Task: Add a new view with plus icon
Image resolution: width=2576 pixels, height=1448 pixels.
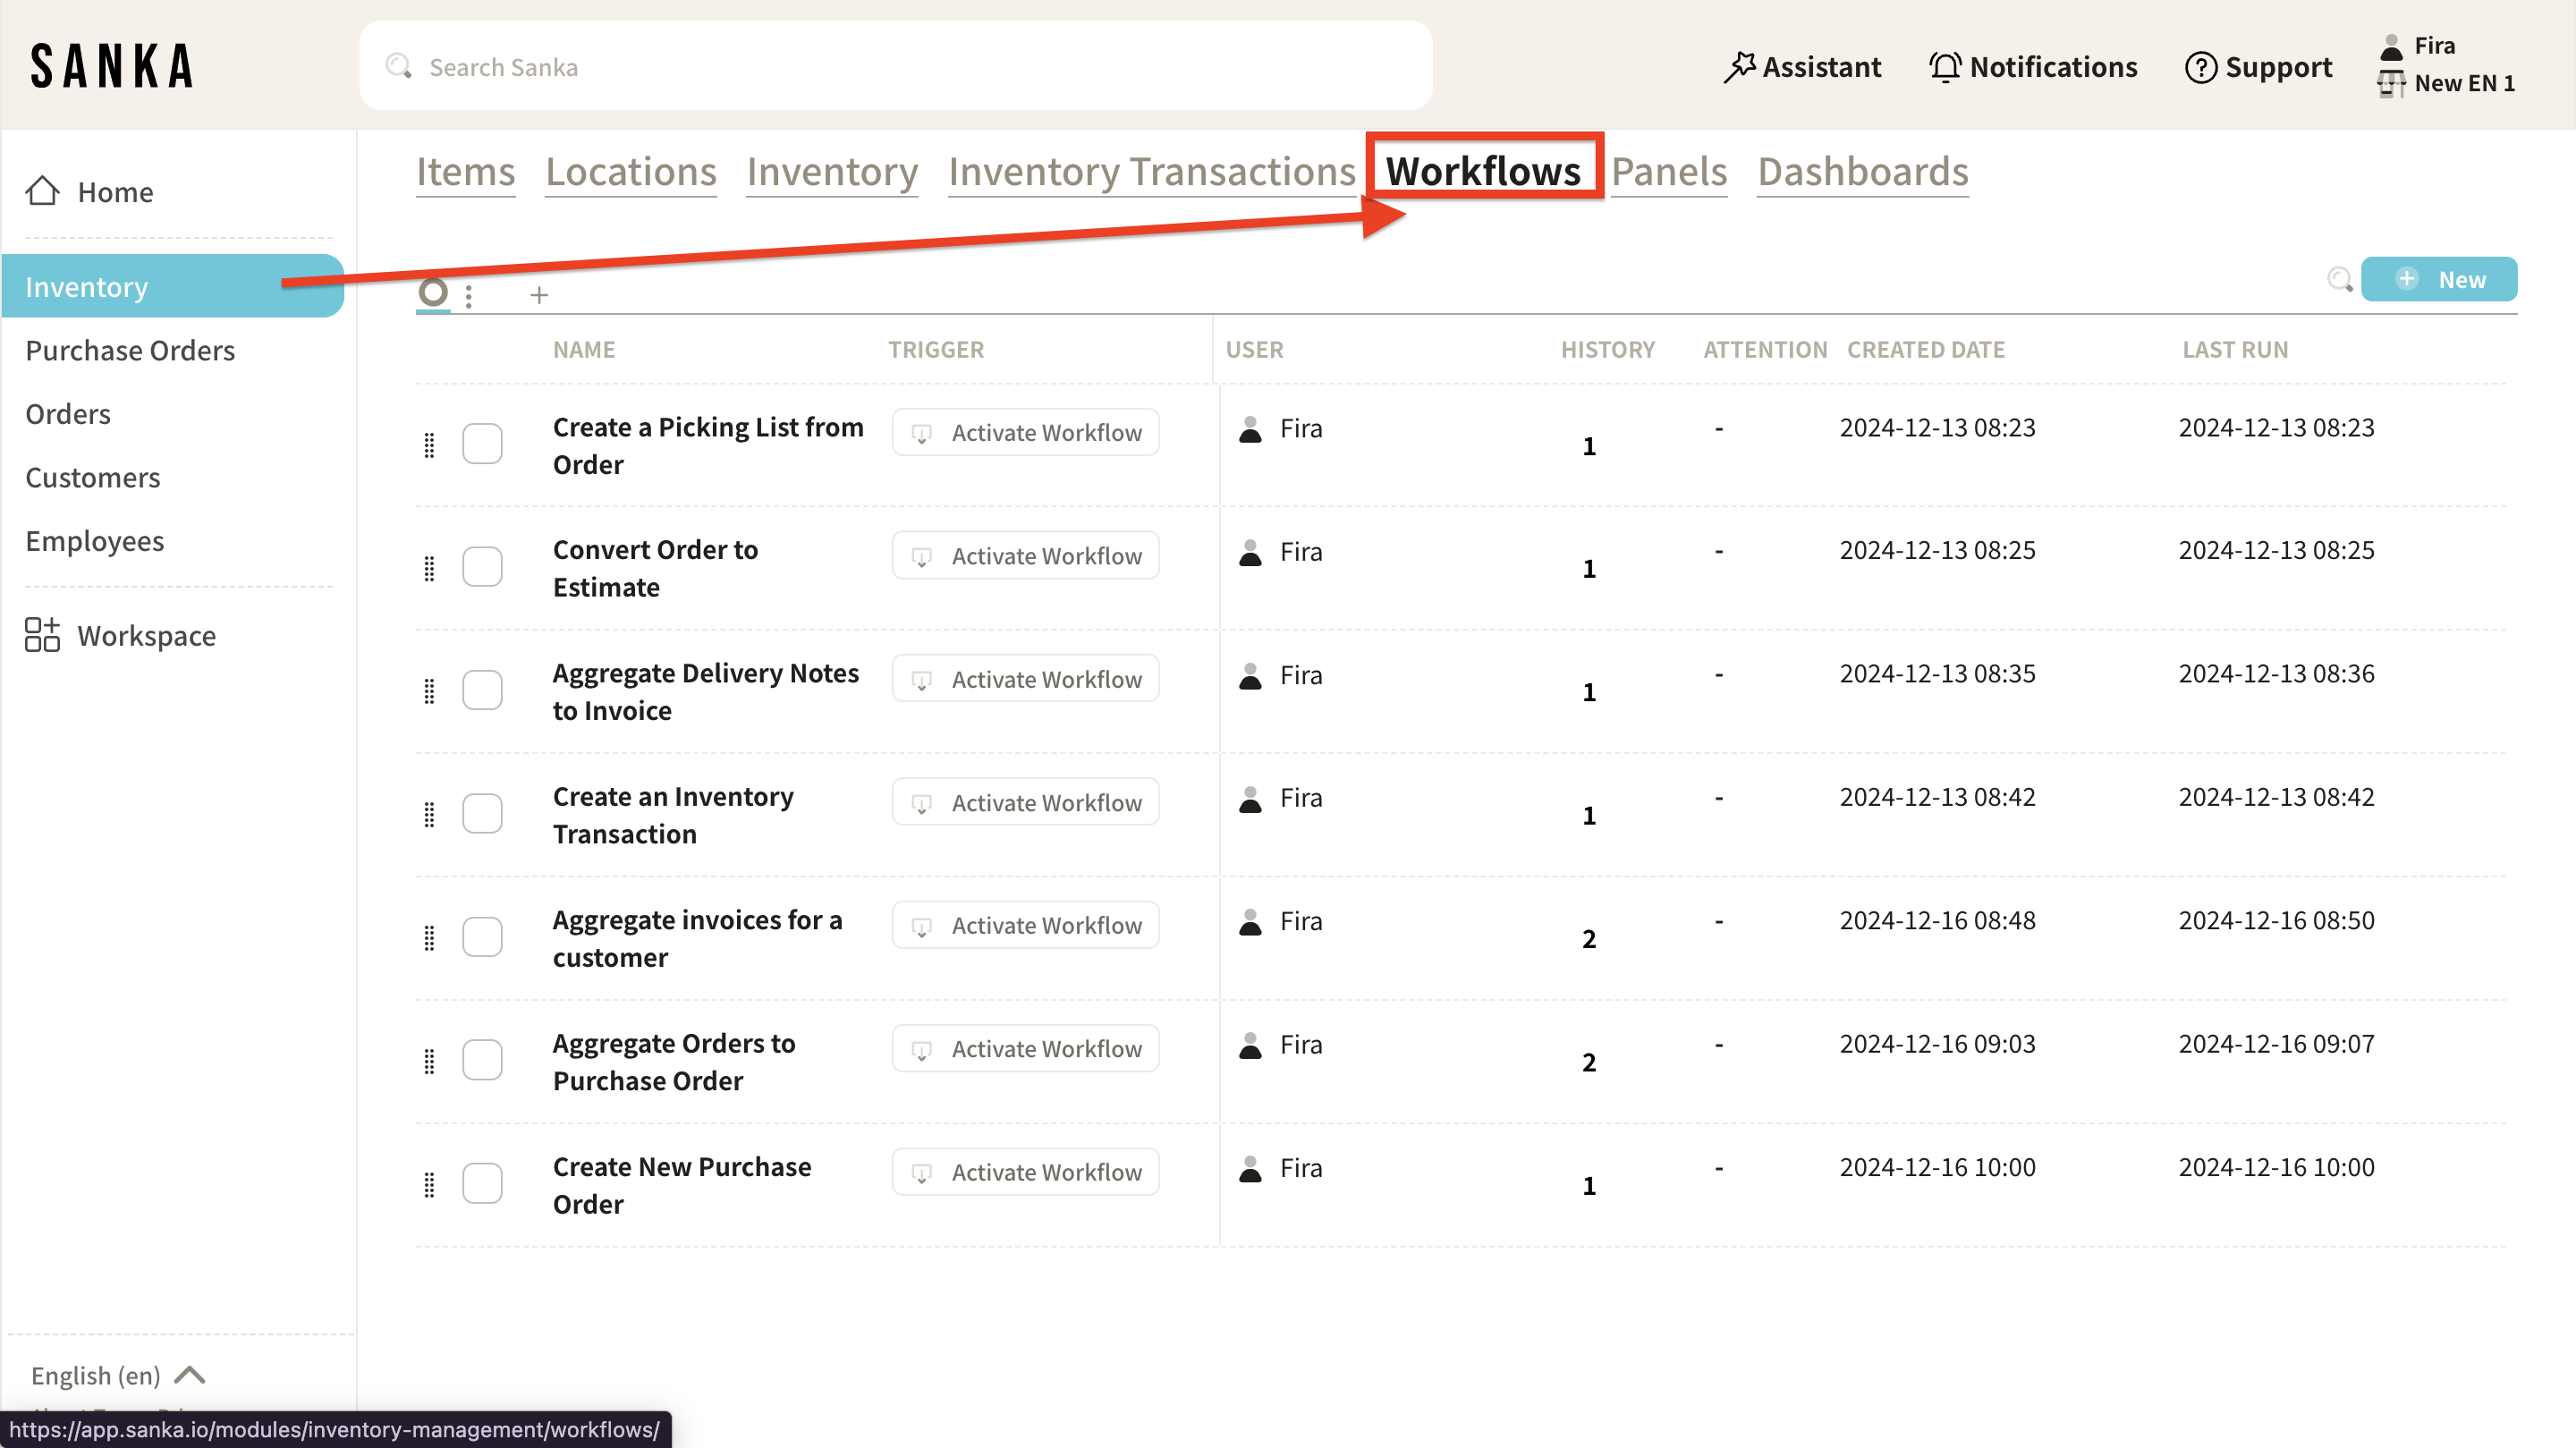Action: point(539,295)
